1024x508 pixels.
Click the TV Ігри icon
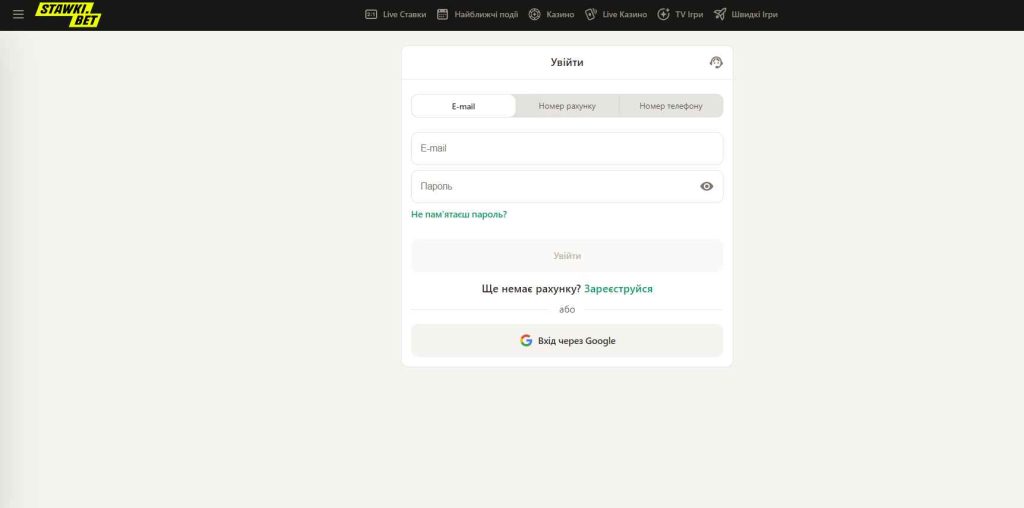point(664,15)
